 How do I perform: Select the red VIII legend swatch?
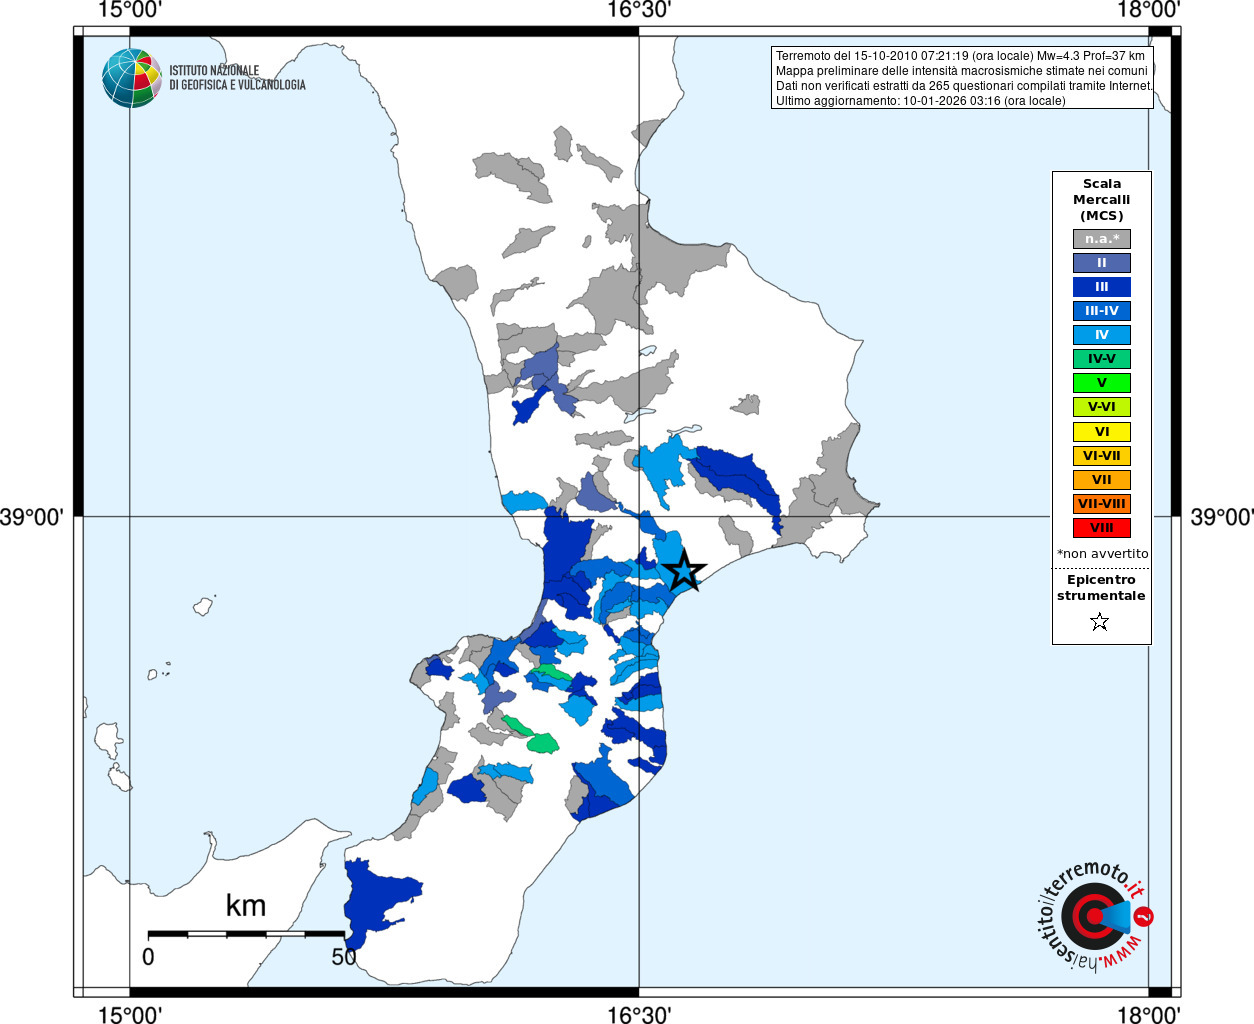(1101, 528)
